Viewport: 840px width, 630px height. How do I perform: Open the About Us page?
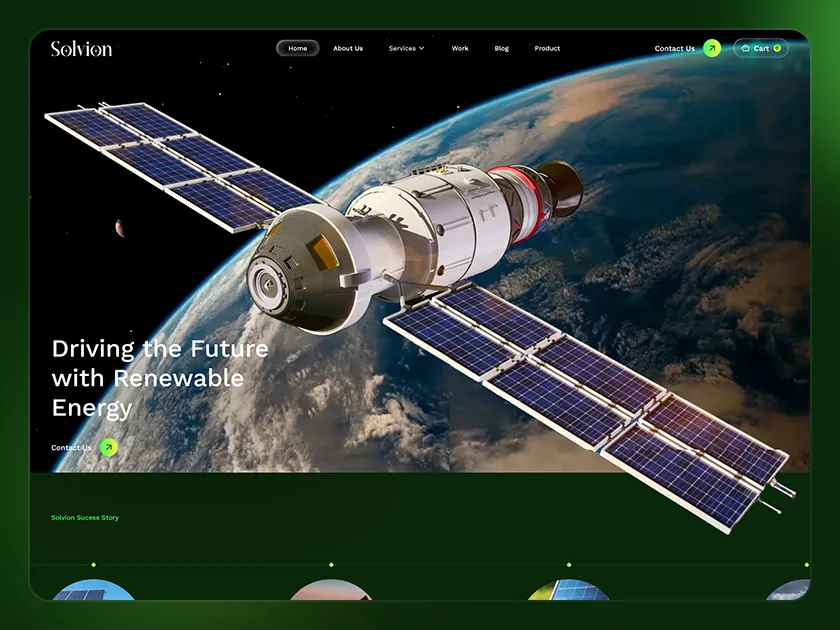(x=348, y=48)
